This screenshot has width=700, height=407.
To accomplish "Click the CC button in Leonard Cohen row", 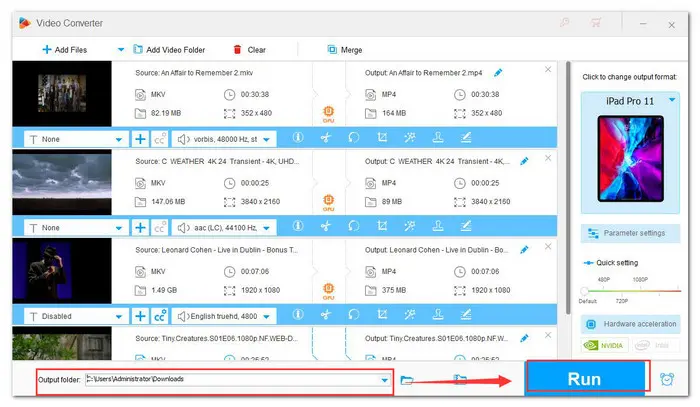I will click(x=160, y=316).
